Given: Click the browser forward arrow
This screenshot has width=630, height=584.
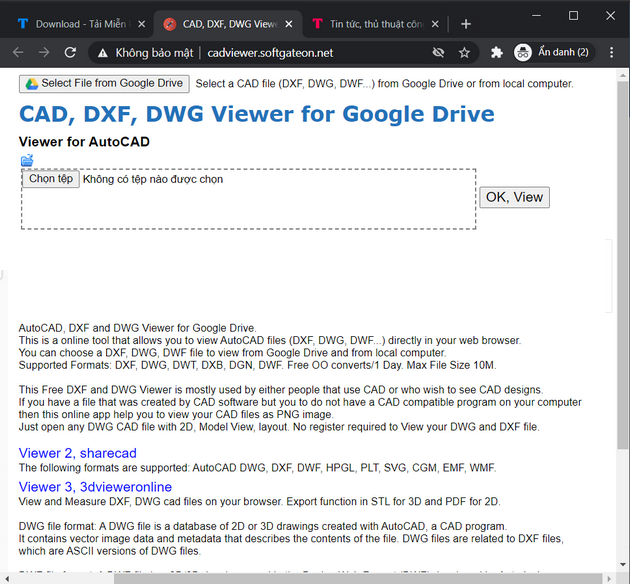Looking at the screenshot, I should click(44, 53).
